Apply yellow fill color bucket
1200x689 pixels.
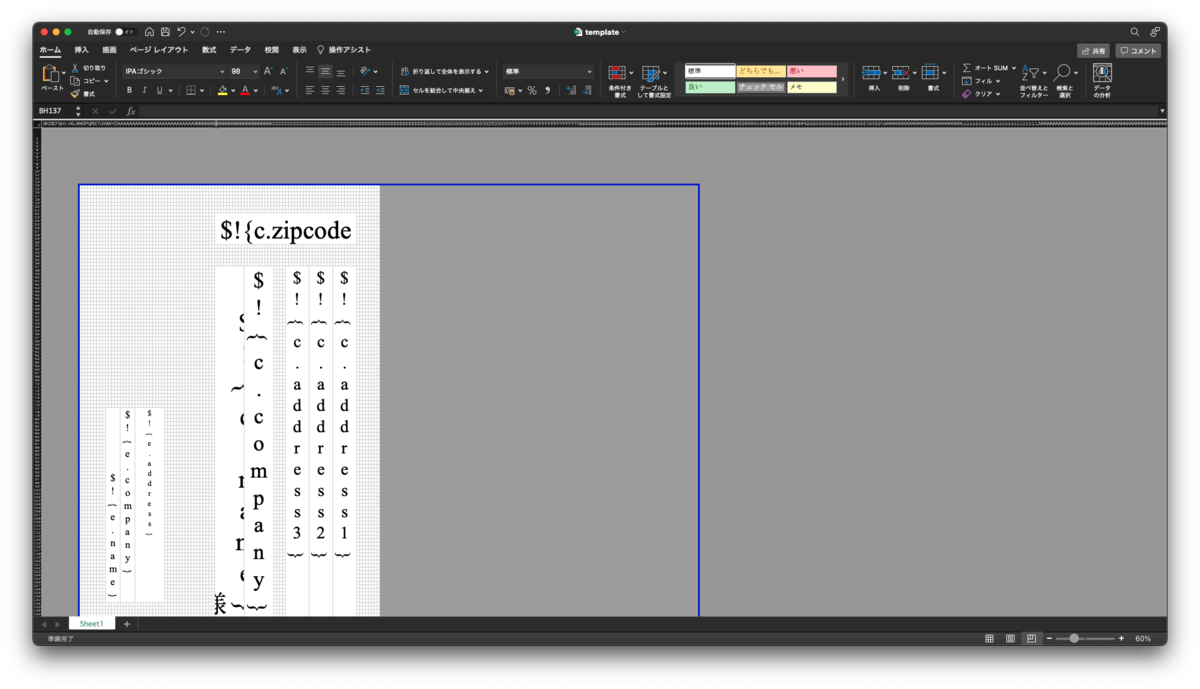point(222,90)
